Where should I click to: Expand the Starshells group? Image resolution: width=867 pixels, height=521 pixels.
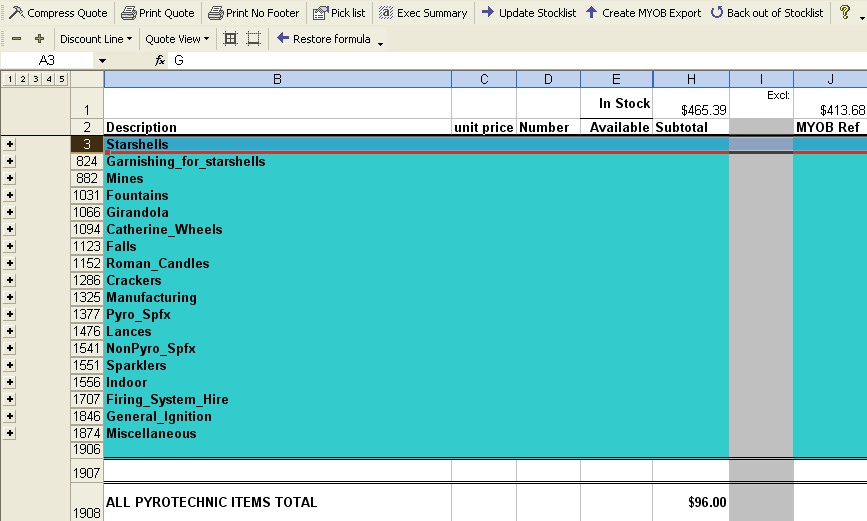point(10,145)
